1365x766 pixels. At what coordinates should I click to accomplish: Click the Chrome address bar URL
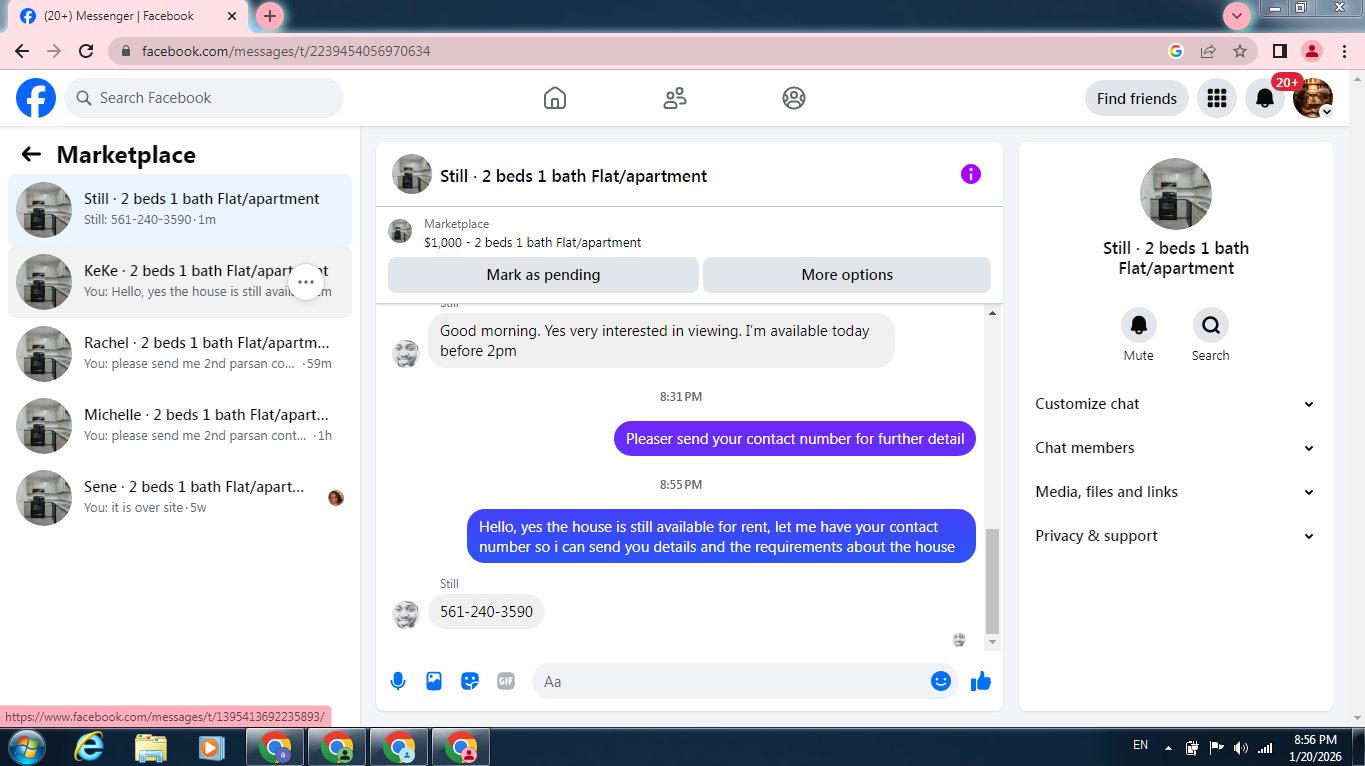286,51
